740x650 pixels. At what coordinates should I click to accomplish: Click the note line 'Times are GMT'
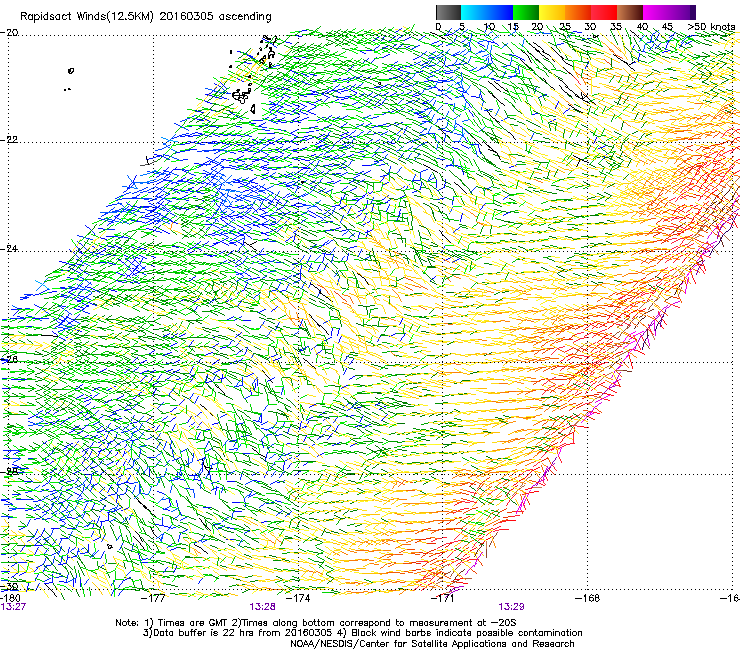(192, 623)
